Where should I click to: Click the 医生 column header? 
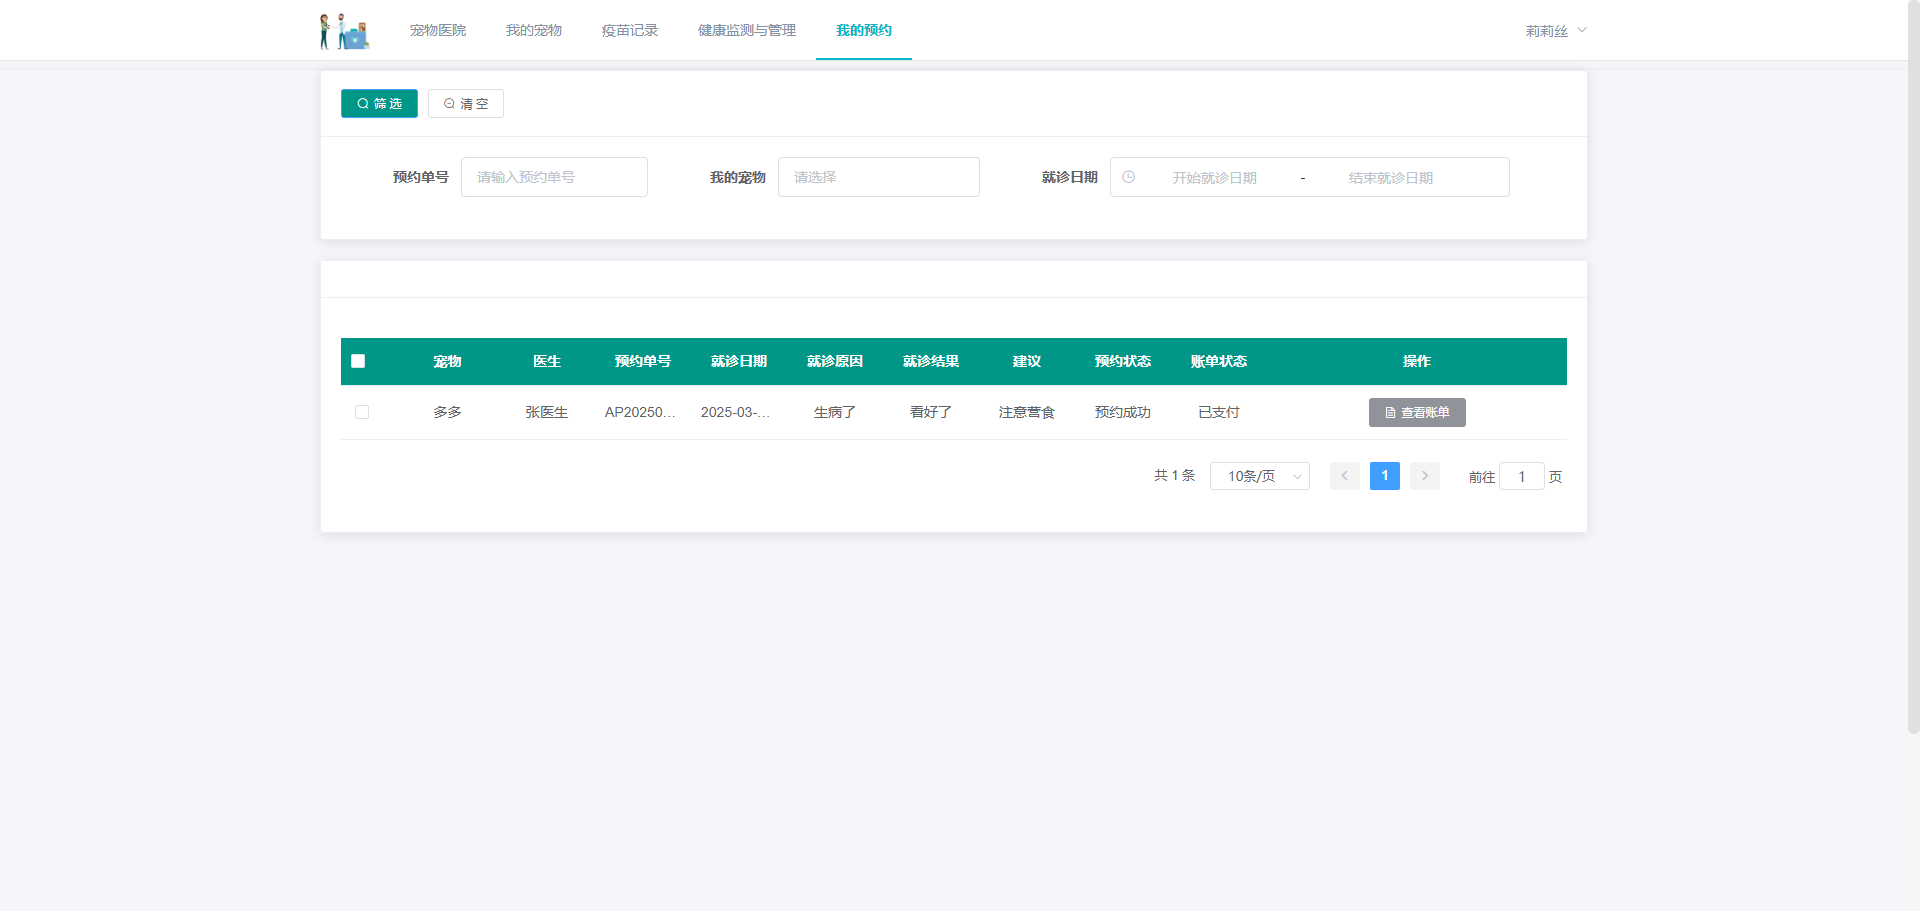[x=547, y=361]
